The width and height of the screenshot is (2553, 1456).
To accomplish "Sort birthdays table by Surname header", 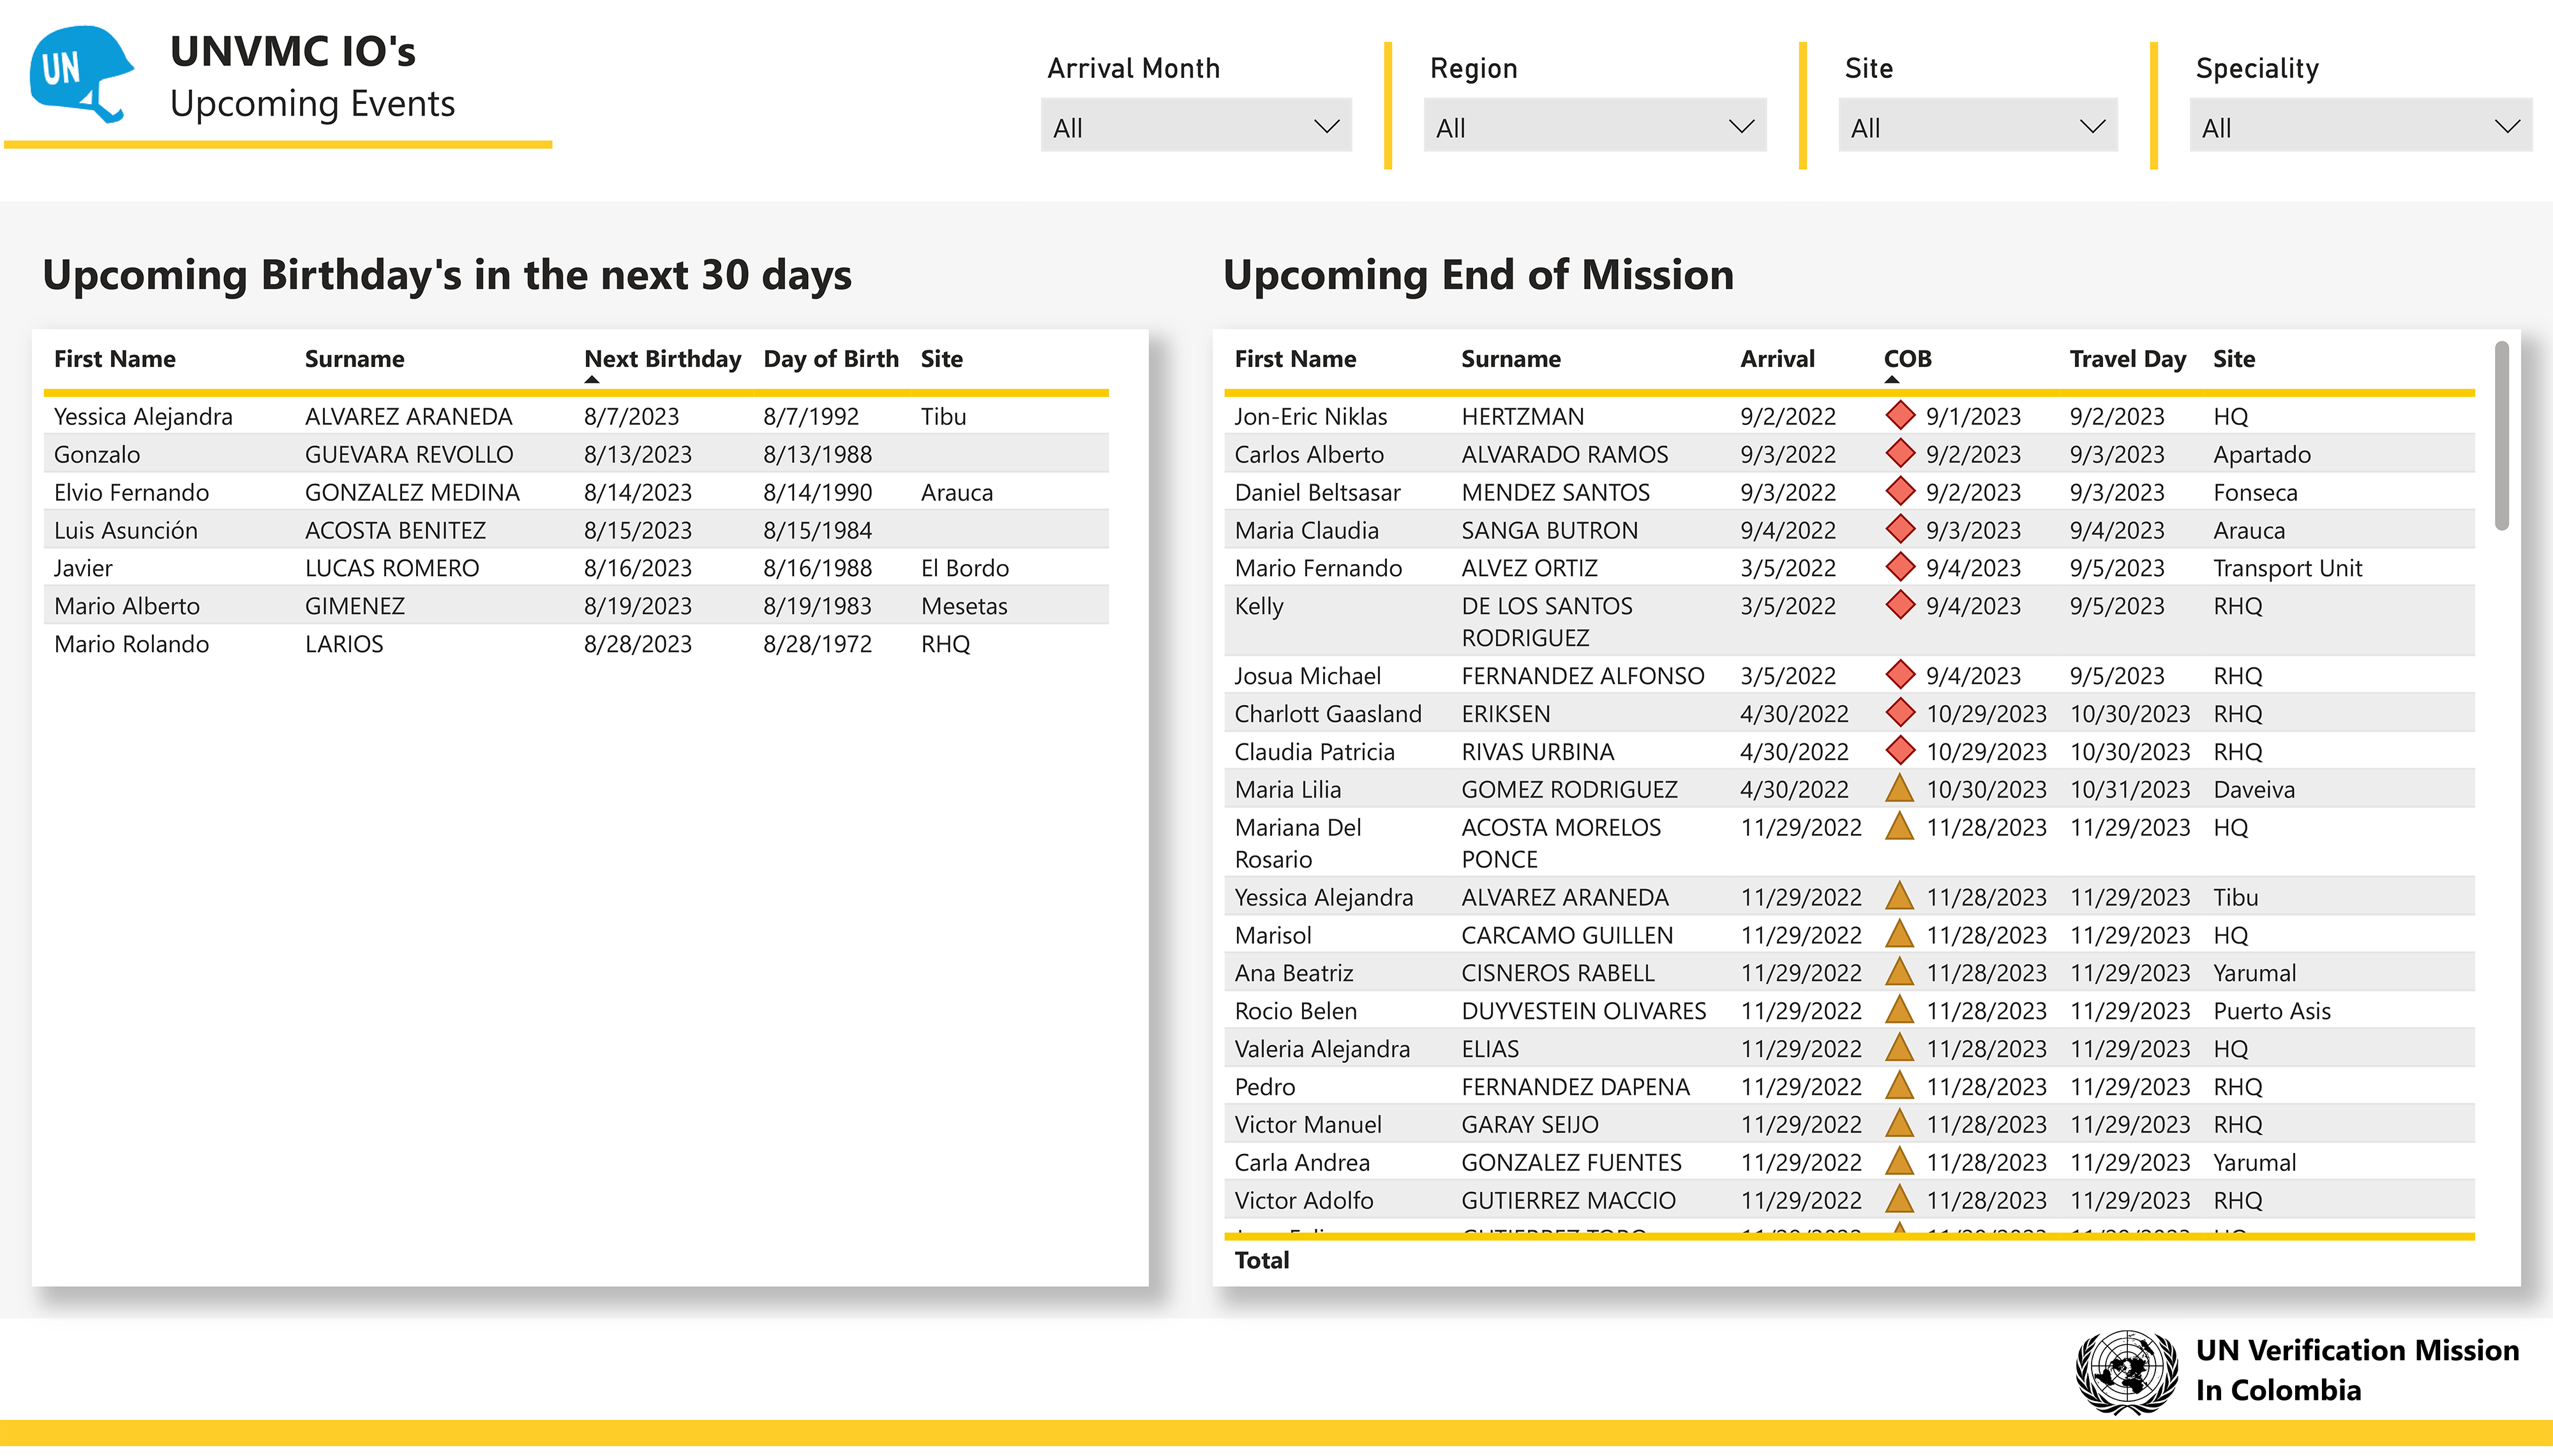I will pyautogui.click(x=355, y=359).
